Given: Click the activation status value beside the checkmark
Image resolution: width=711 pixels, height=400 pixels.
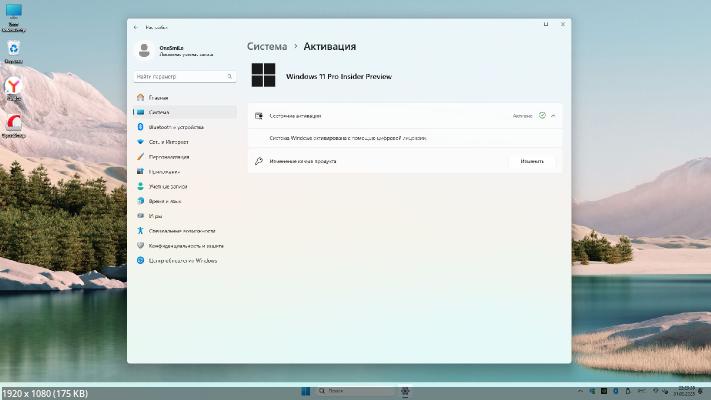Looking at the screenshot, I should [522, 116].
